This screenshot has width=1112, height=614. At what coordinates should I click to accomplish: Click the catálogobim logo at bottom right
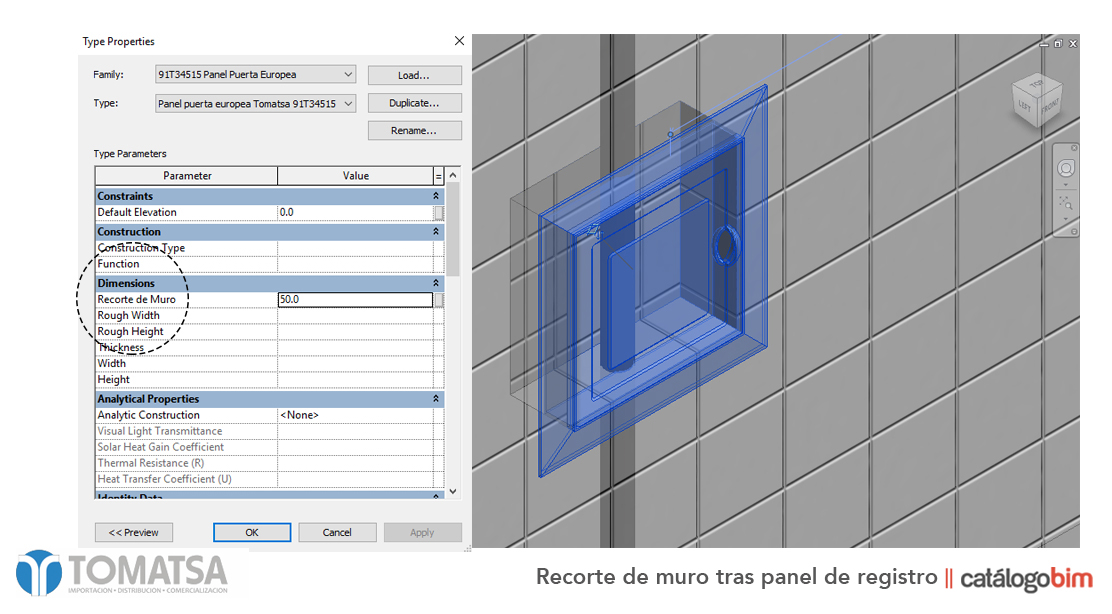1028,577
